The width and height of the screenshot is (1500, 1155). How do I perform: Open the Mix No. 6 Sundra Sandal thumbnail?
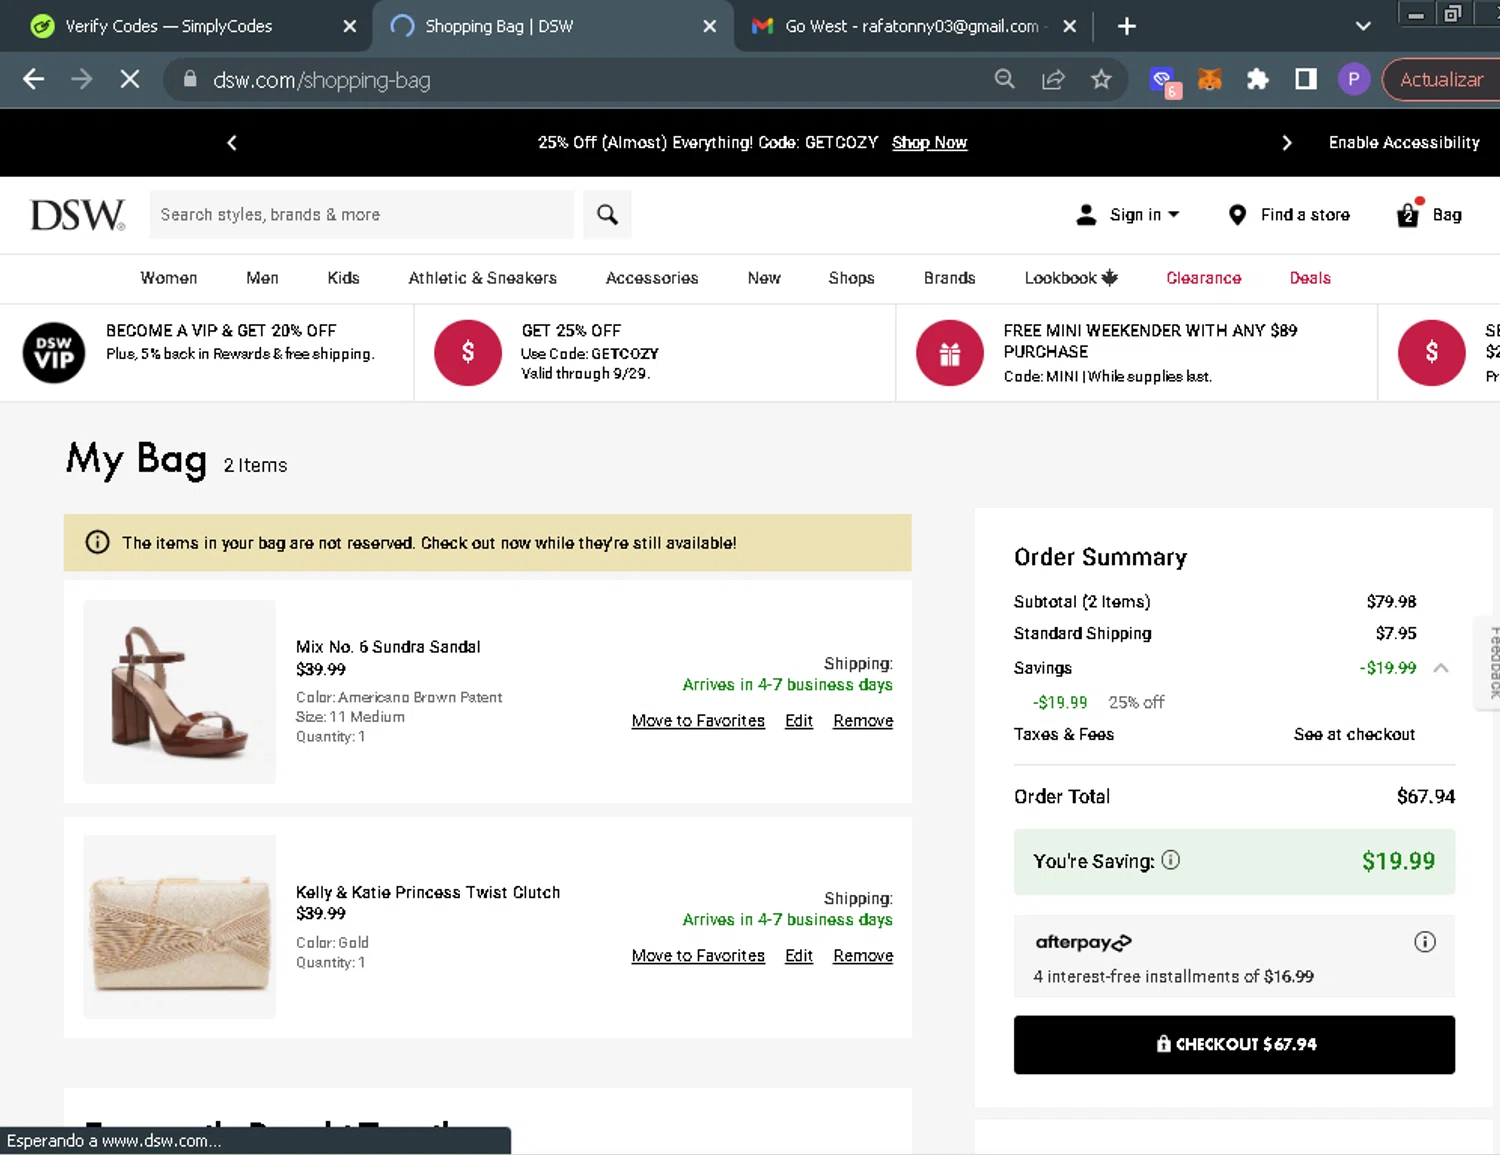[180, 692]
